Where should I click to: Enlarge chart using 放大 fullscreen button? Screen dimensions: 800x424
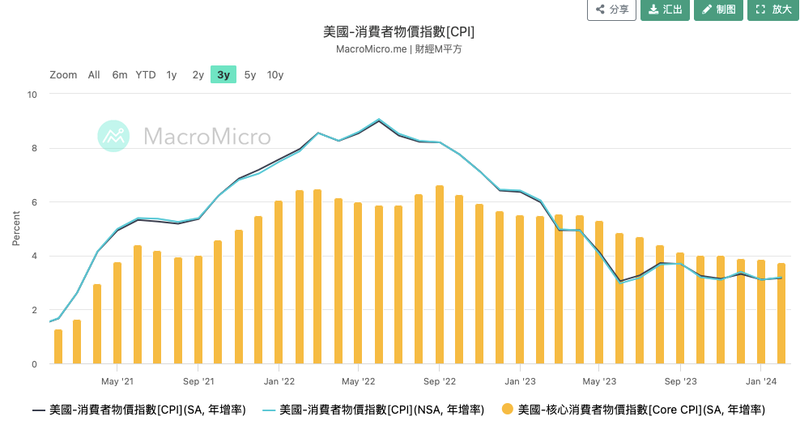coord(773,9)
